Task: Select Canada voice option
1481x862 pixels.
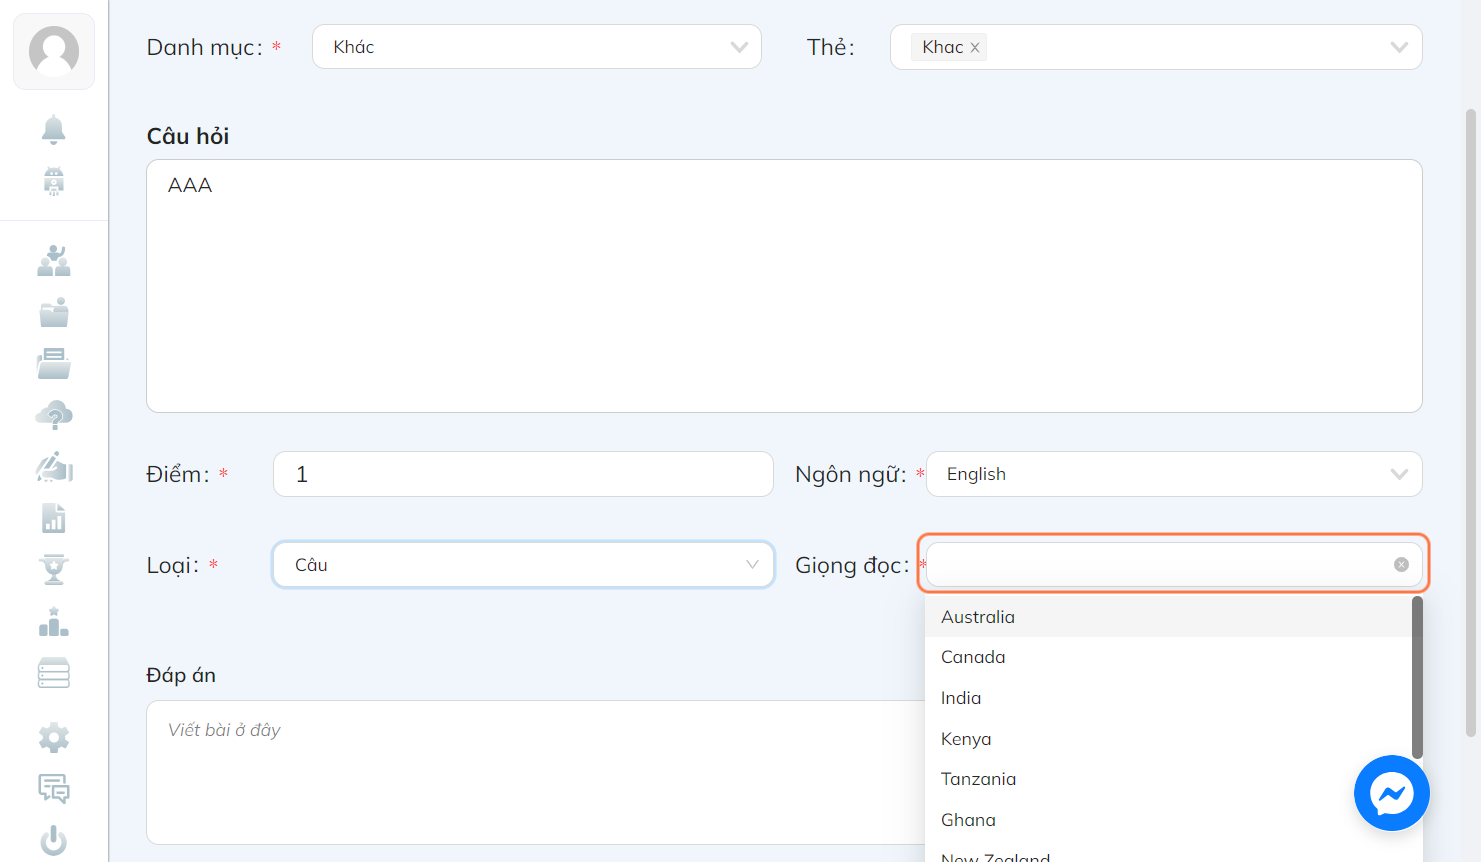Action: (1168, 657)
